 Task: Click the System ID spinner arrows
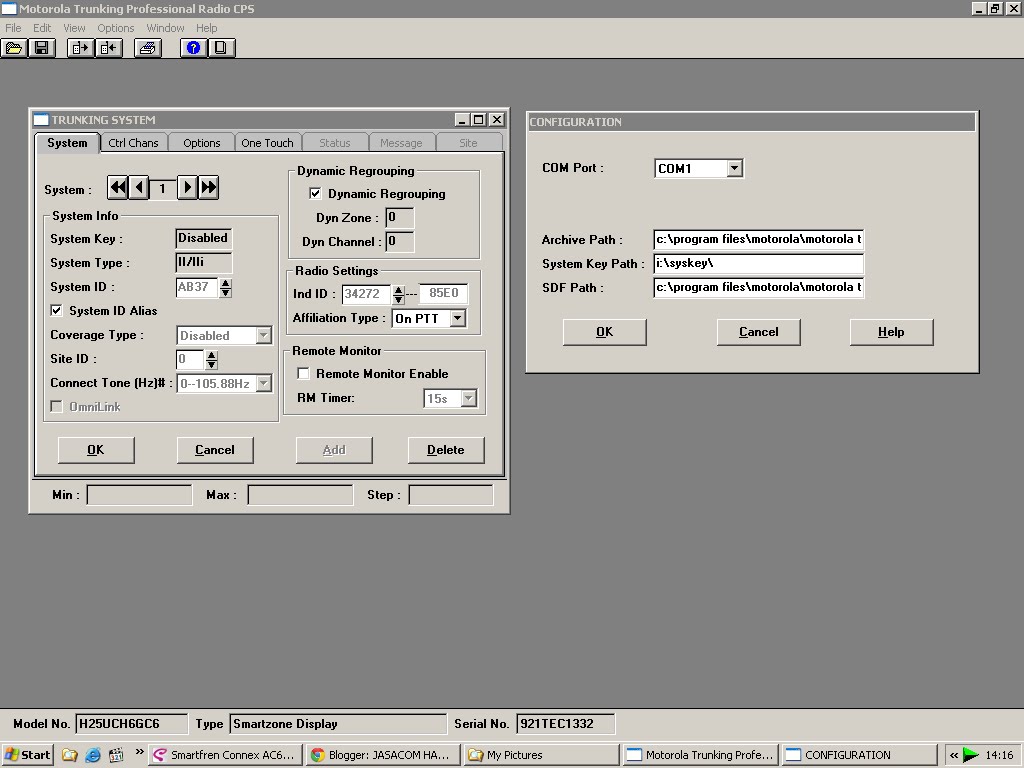[x=225, y=287]
